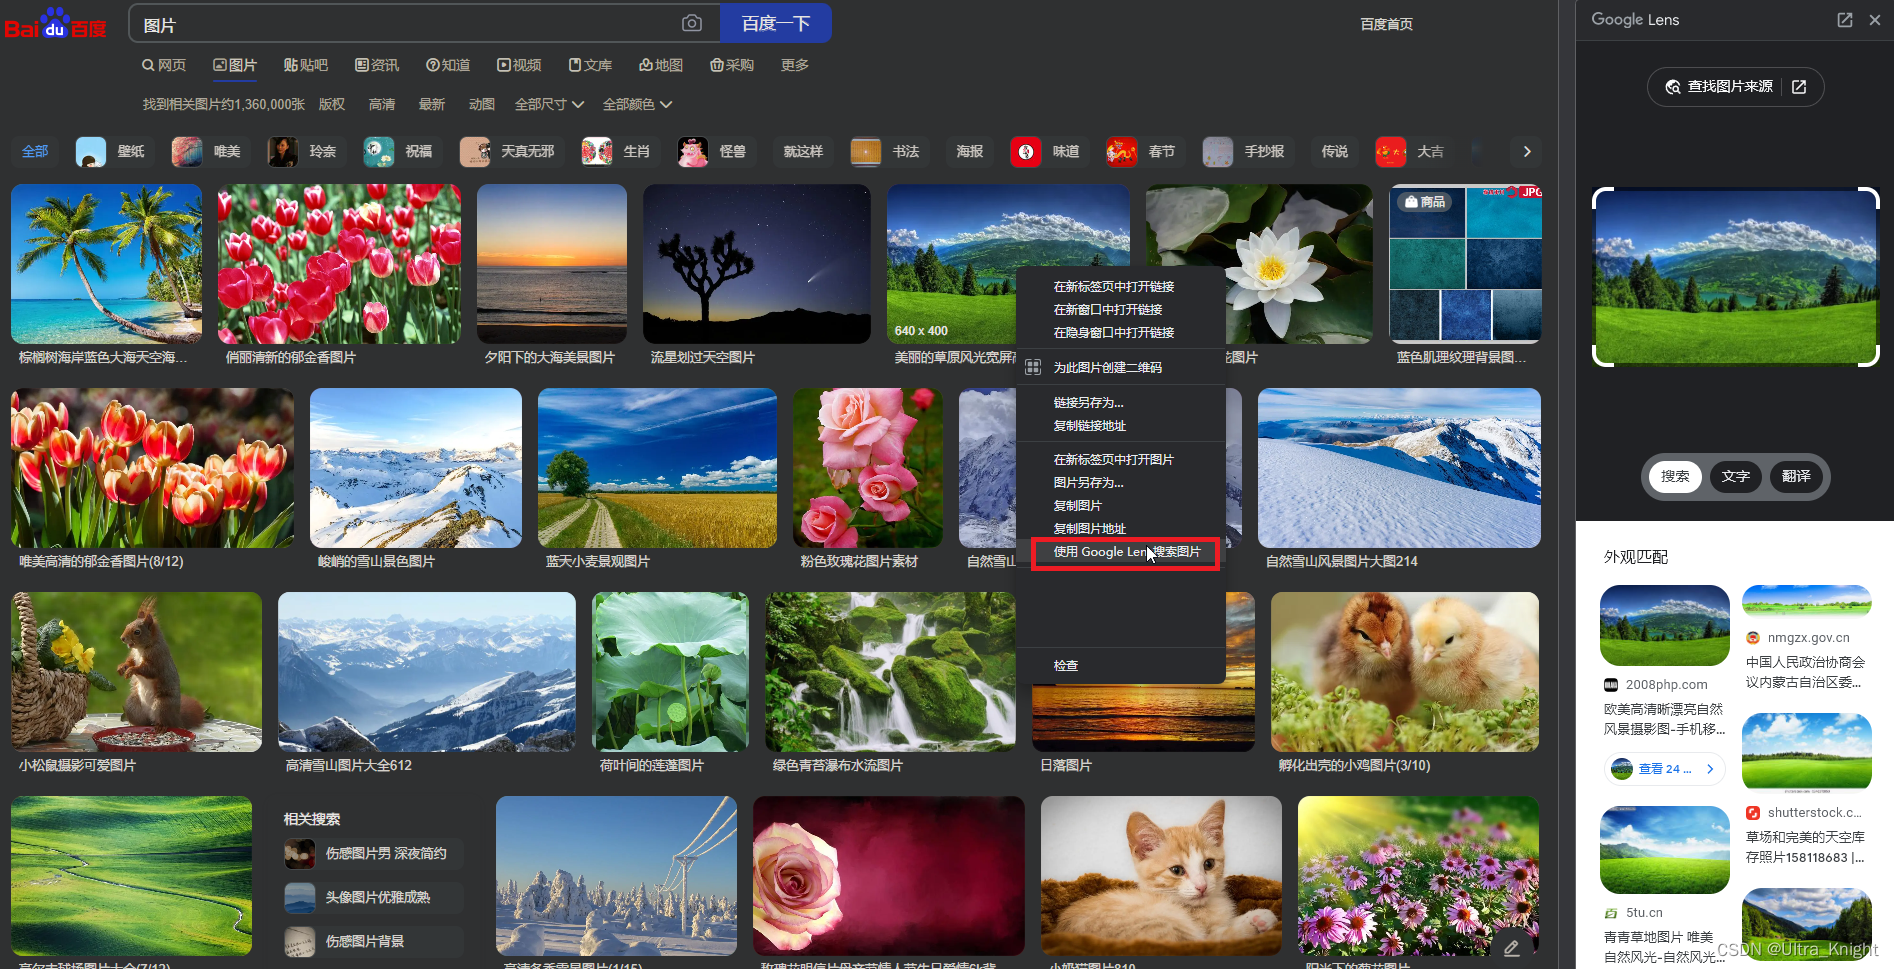The height and width of the screenshot is (969, 1894).
Task: Select the 天真无邪 category icon
Action: (475, 152)
